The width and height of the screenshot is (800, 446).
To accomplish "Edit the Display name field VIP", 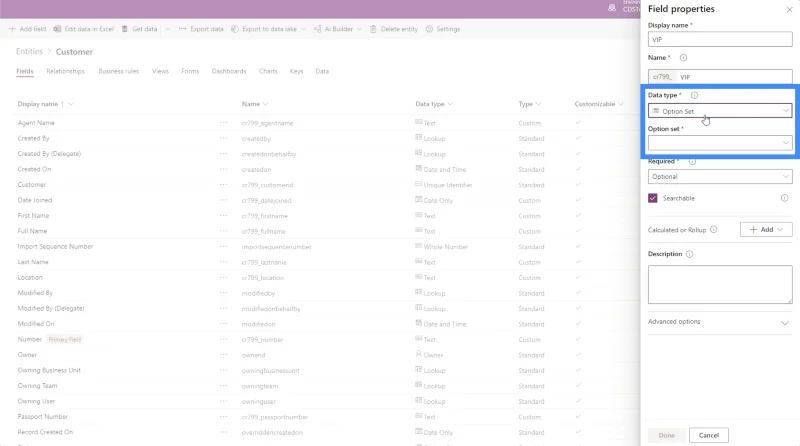I will [x=720, y=39].
